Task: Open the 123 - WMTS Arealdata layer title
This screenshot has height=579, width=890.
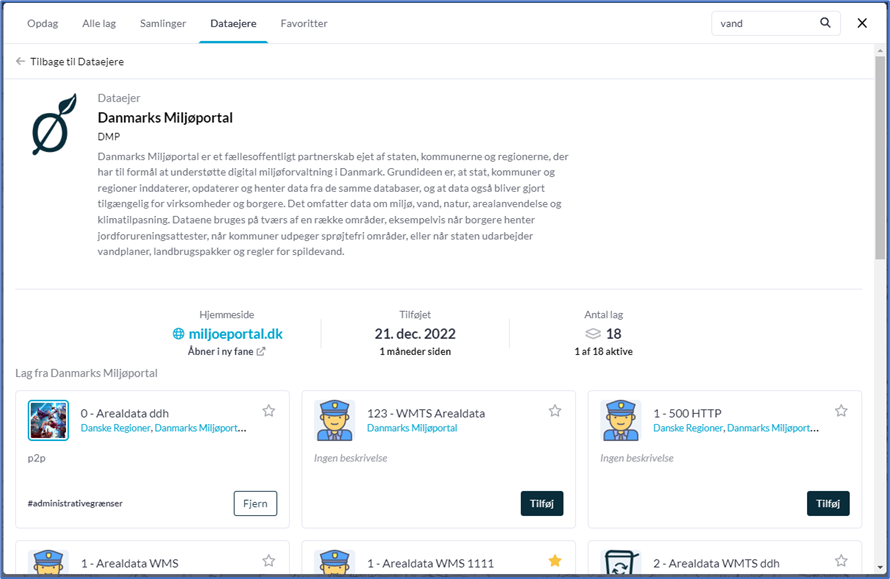Action: click(x=426, y=413)
